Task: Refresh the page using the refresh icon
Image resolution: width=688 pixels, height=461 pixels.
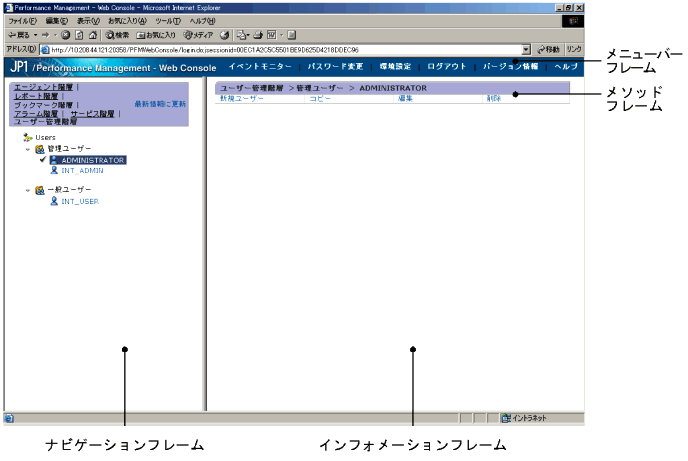Action: point(79,35)
